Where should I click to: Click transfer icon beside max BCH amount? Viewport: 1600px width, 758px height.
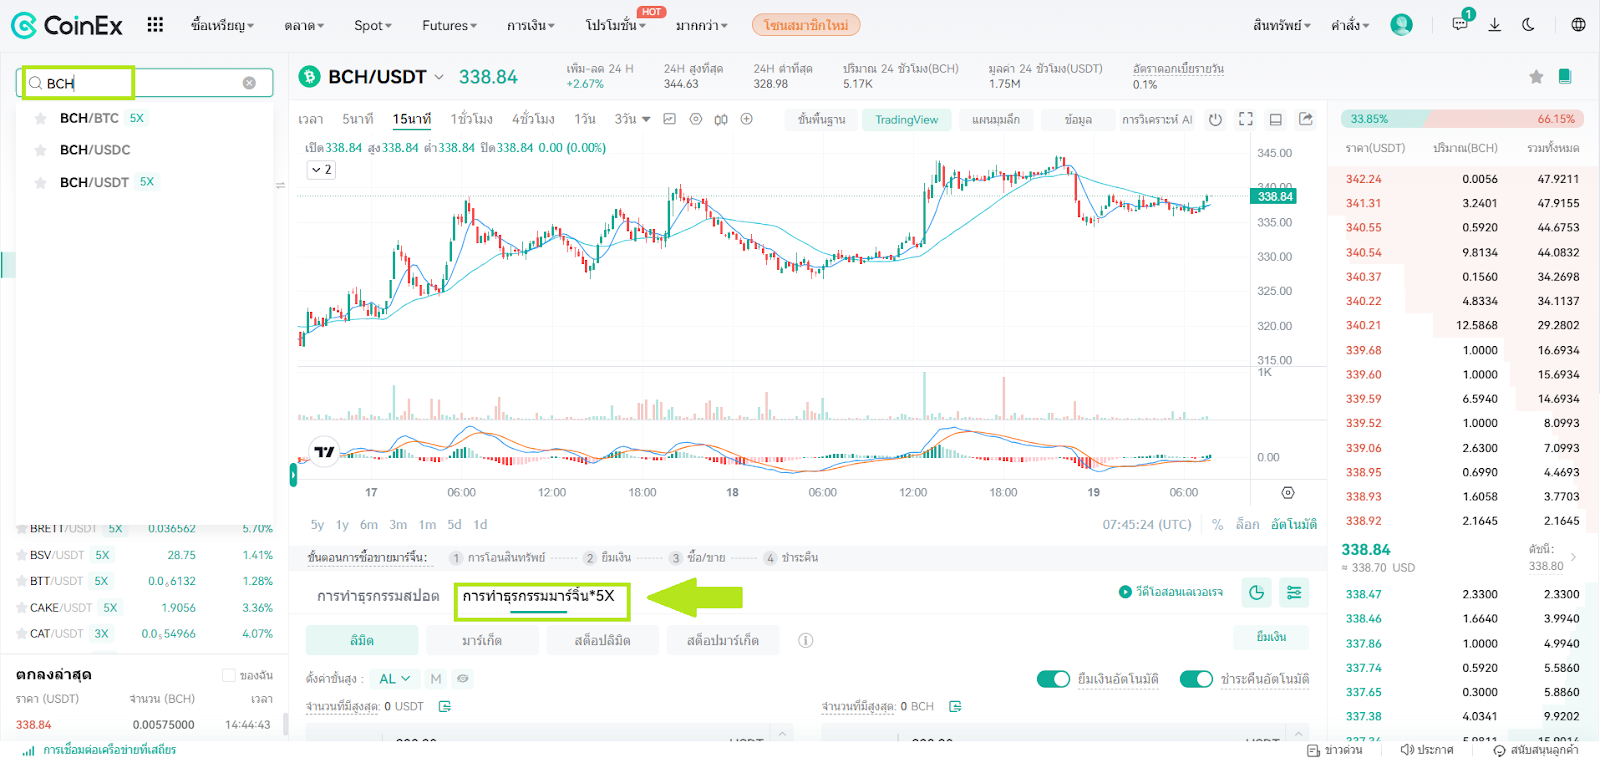[x=955, y=706]
